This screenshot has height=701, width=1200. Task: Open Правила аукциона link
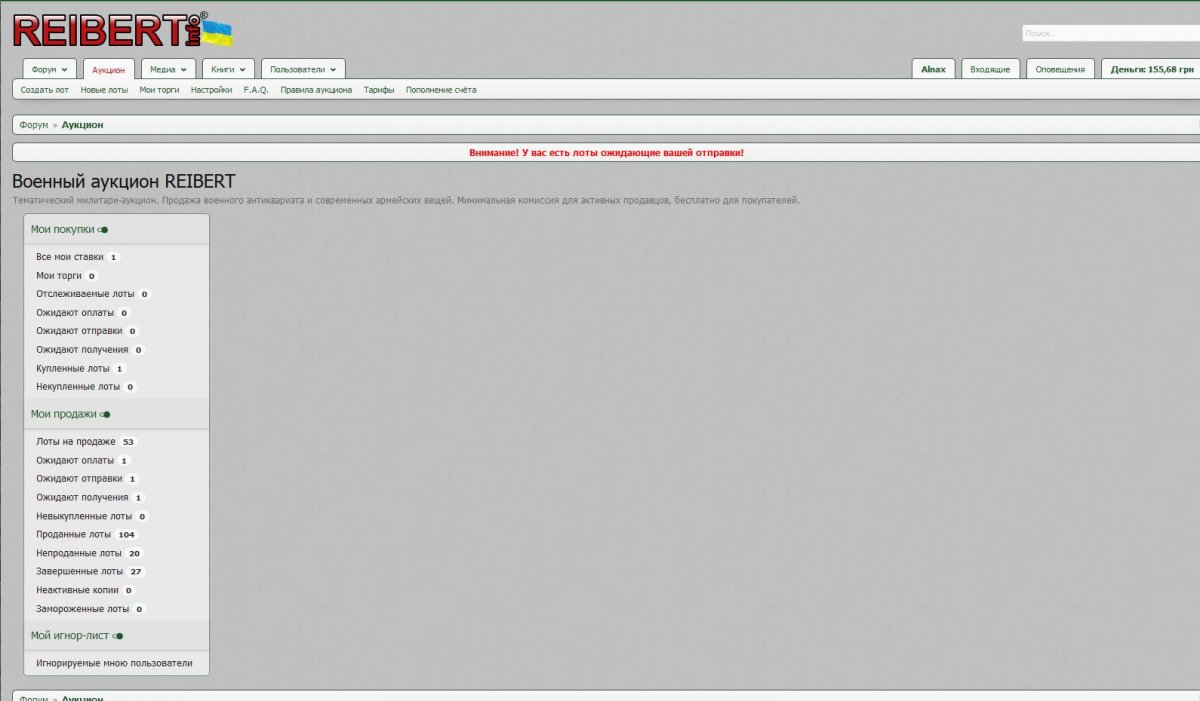[316, 90]
